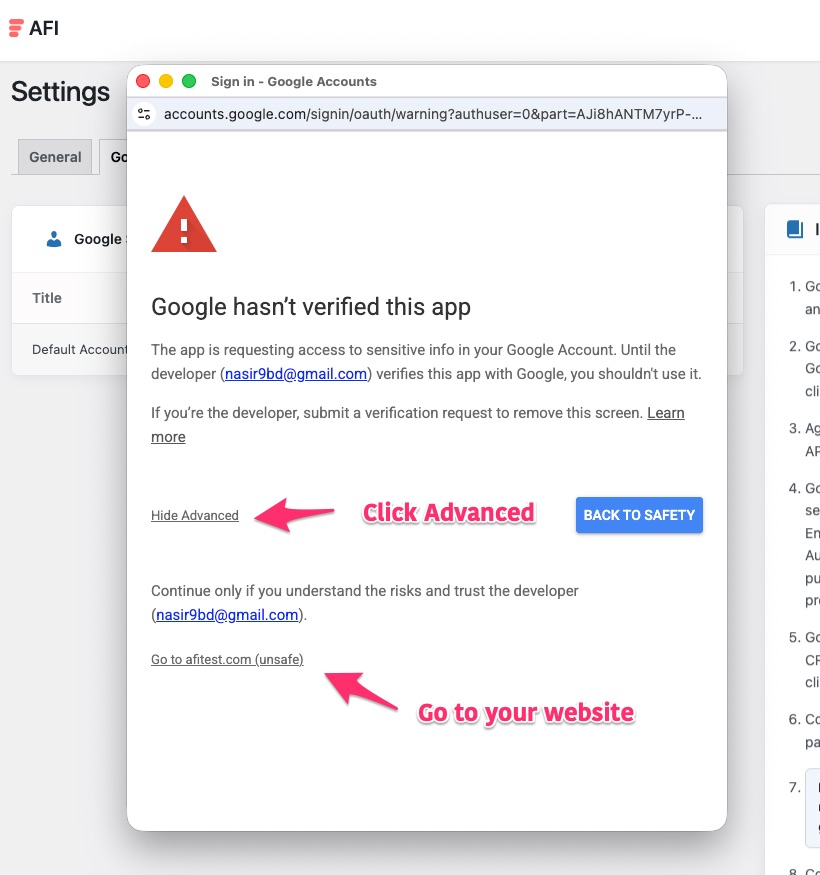820x875 pixels.
Task: Click the Google account person icon
Action: coord(54,239)
